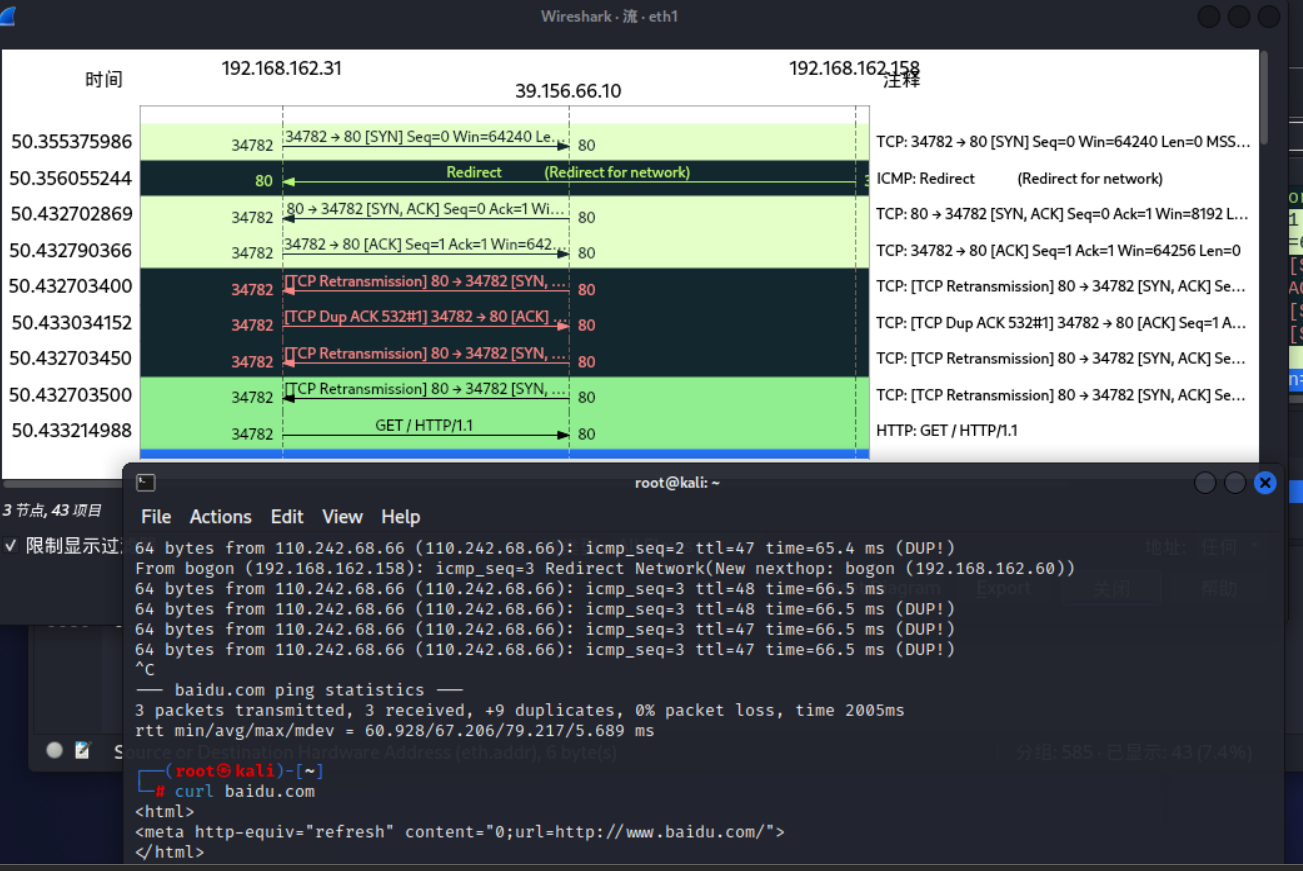Close the root@kali terminal with blue X
Image resolution: width=1303 pixels, height=871 pixels.
pyautogui.click(x=1265, y=483)
